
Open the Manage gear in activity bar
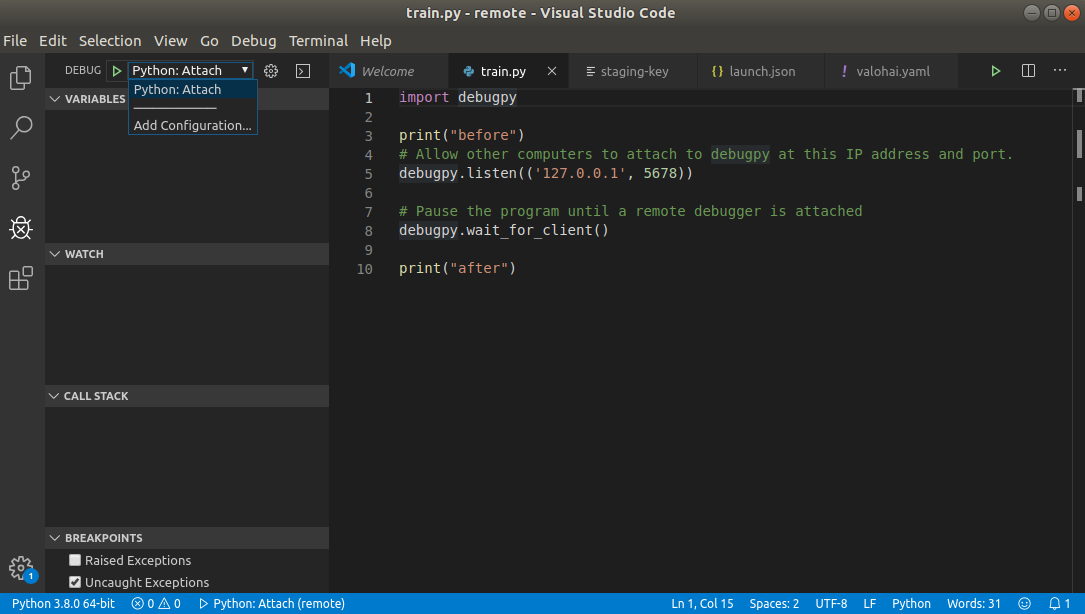tap(21, 568)
